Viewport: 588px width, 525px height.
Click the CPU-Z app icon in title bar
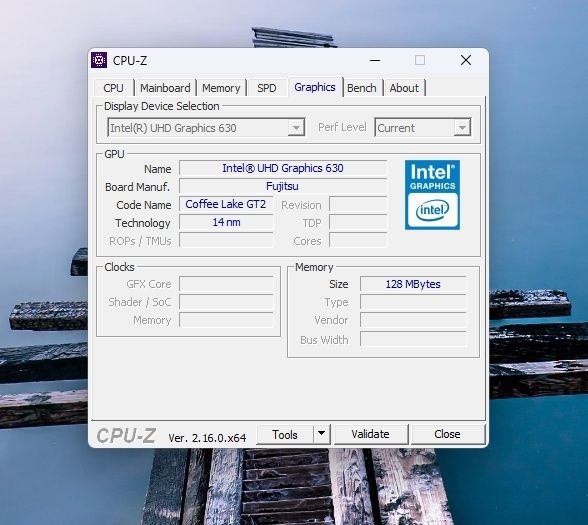click(x=99, y=60)
